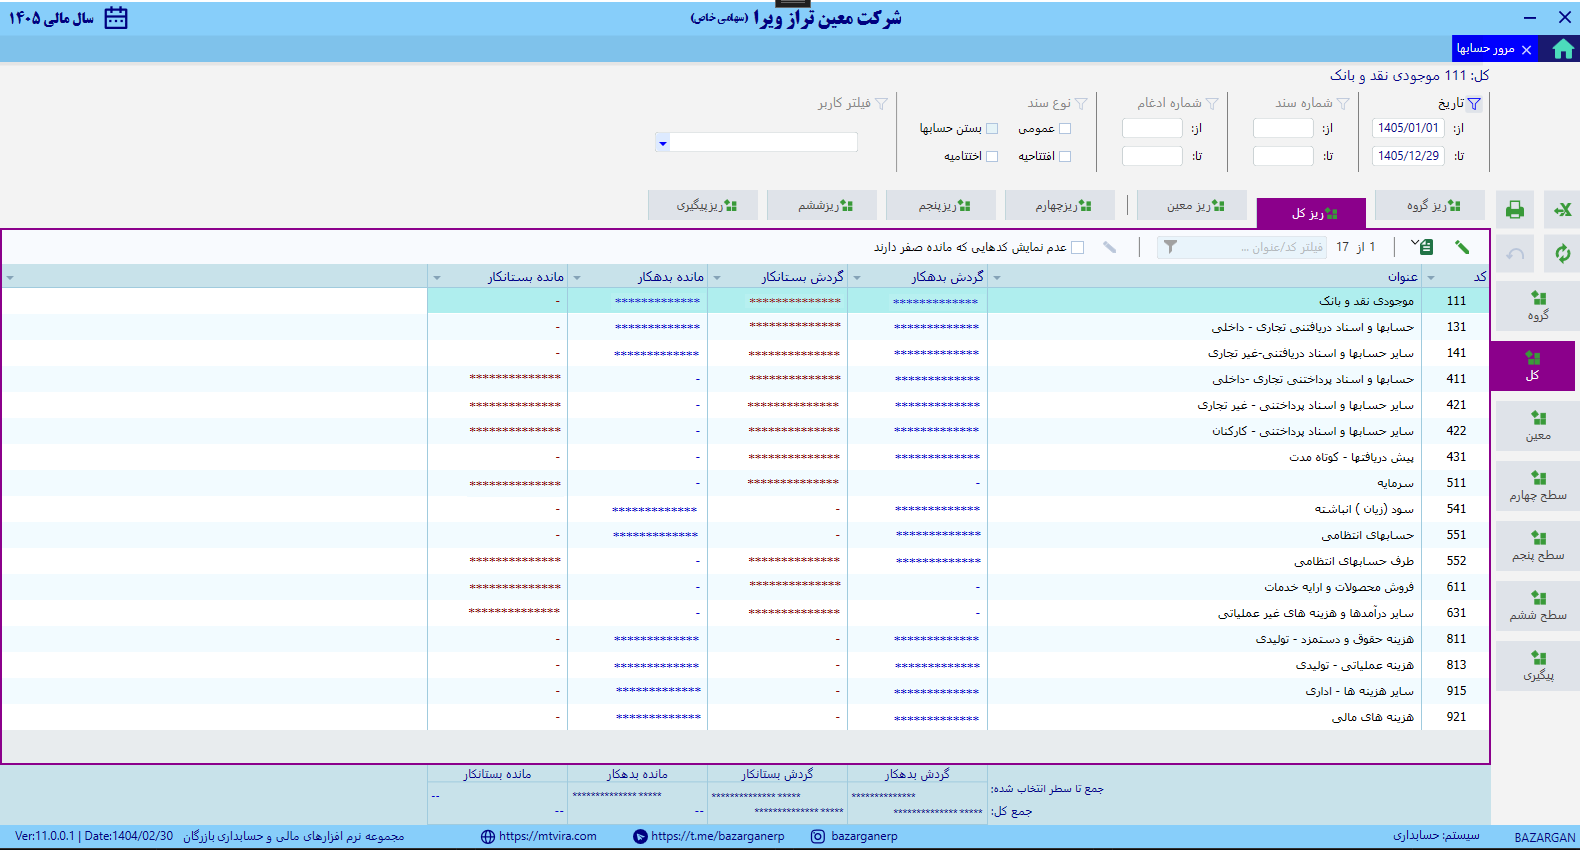The width and height of the screenshot is (1580, 850).
Task: Open the https://mtvira.com link
Action: 548,837
